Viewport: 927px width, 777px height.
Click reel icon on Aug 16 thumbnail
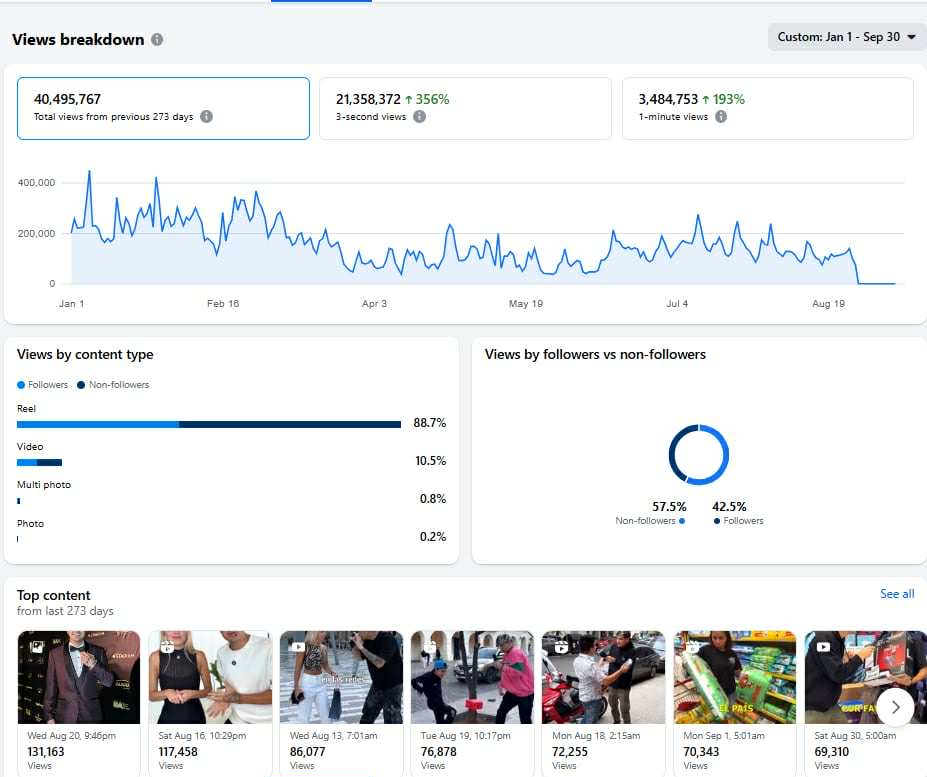click(167, 647)
